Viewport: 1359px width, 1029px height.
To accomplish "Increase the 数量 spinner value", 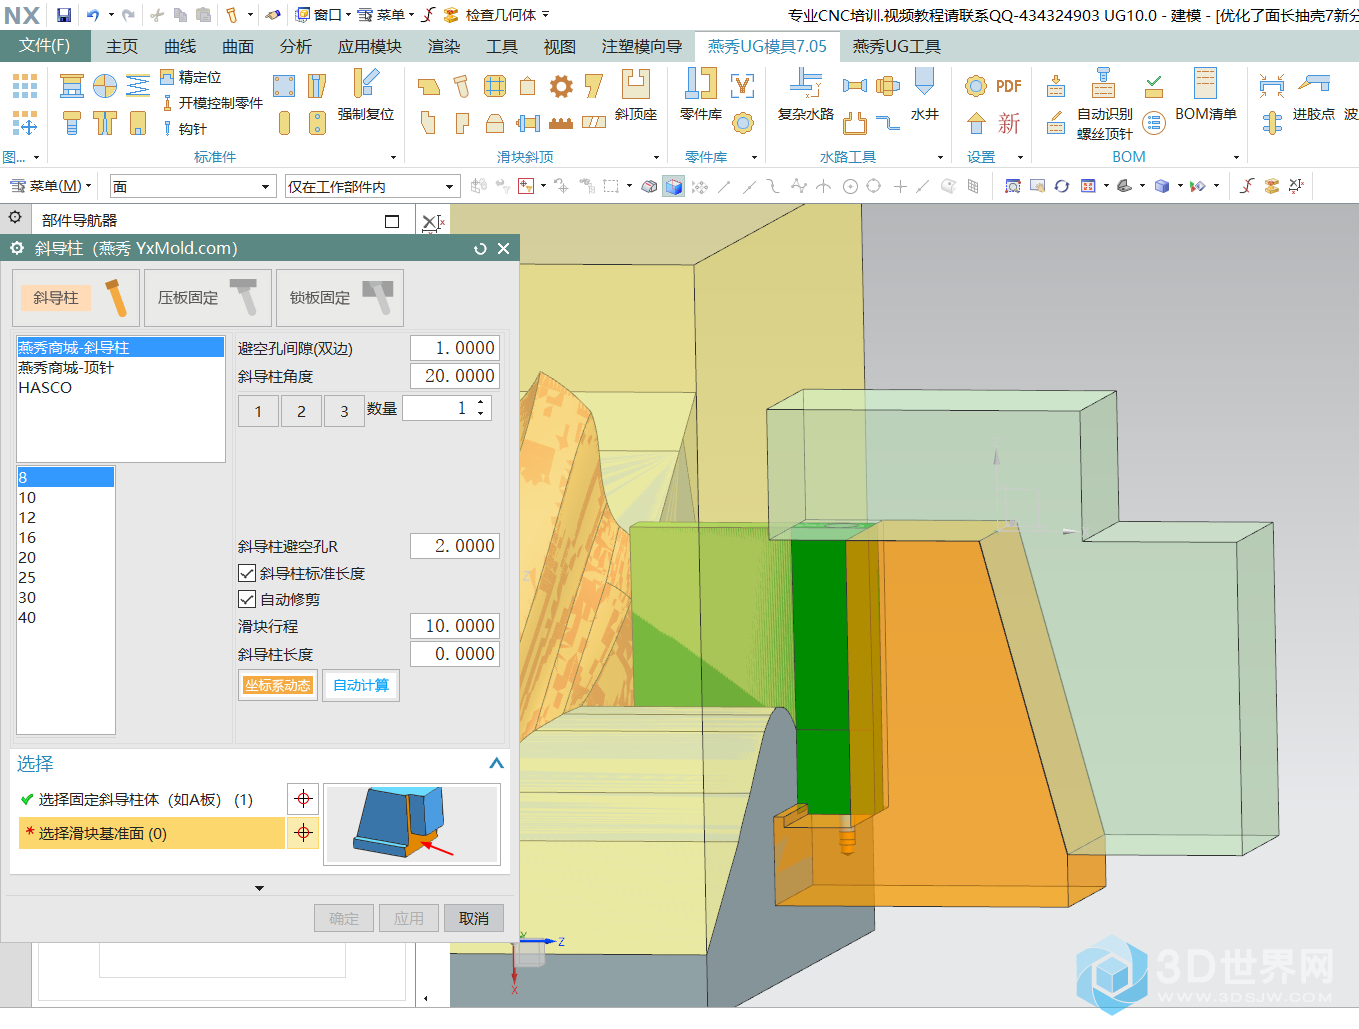I will tap(481, 403).
